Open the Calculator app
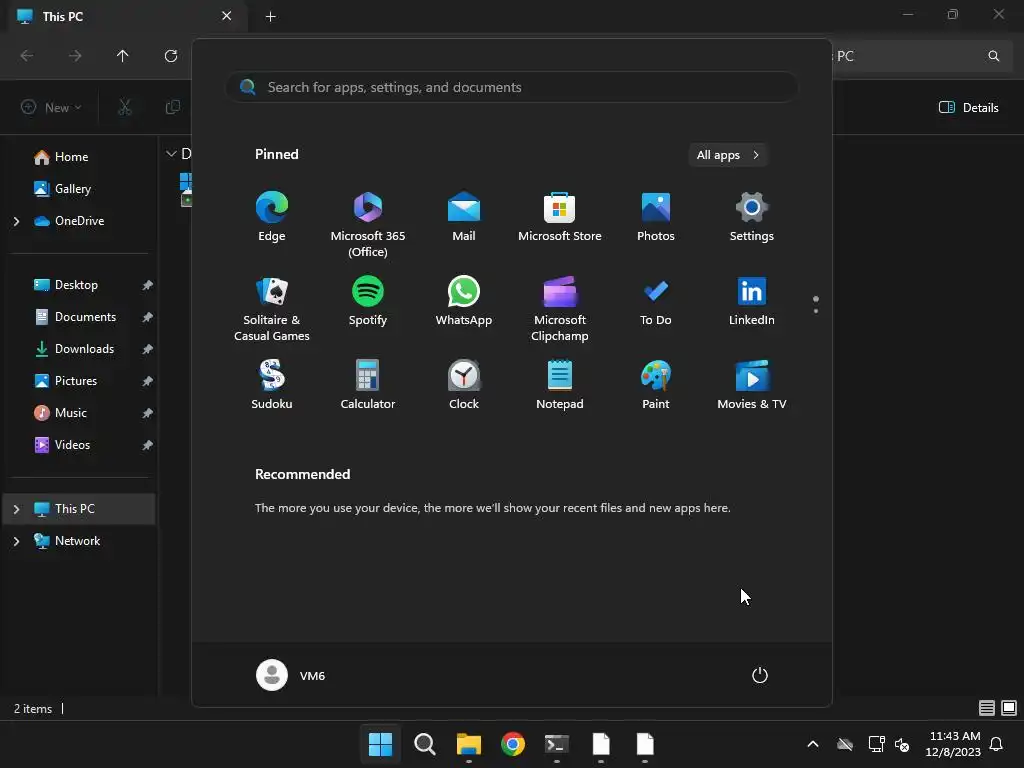 click(368, 385)
